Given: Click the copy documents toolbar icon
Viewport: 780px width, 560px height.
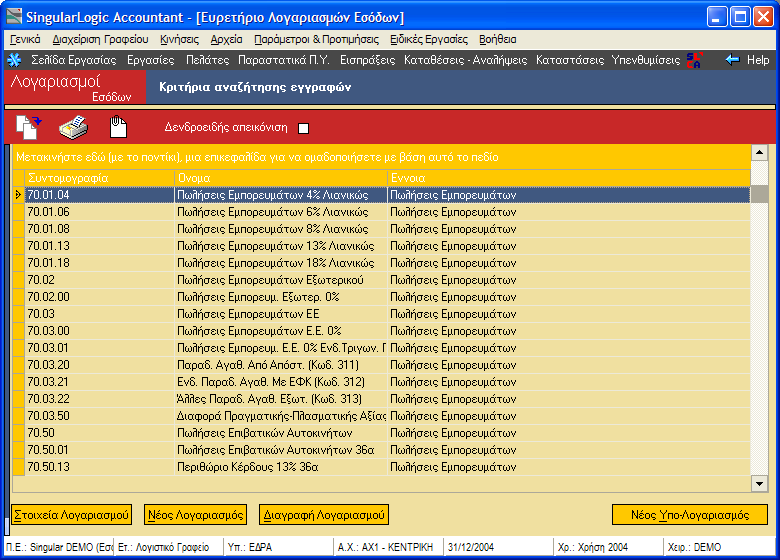Looking at the screenshot, I should (x=28, y=127).
